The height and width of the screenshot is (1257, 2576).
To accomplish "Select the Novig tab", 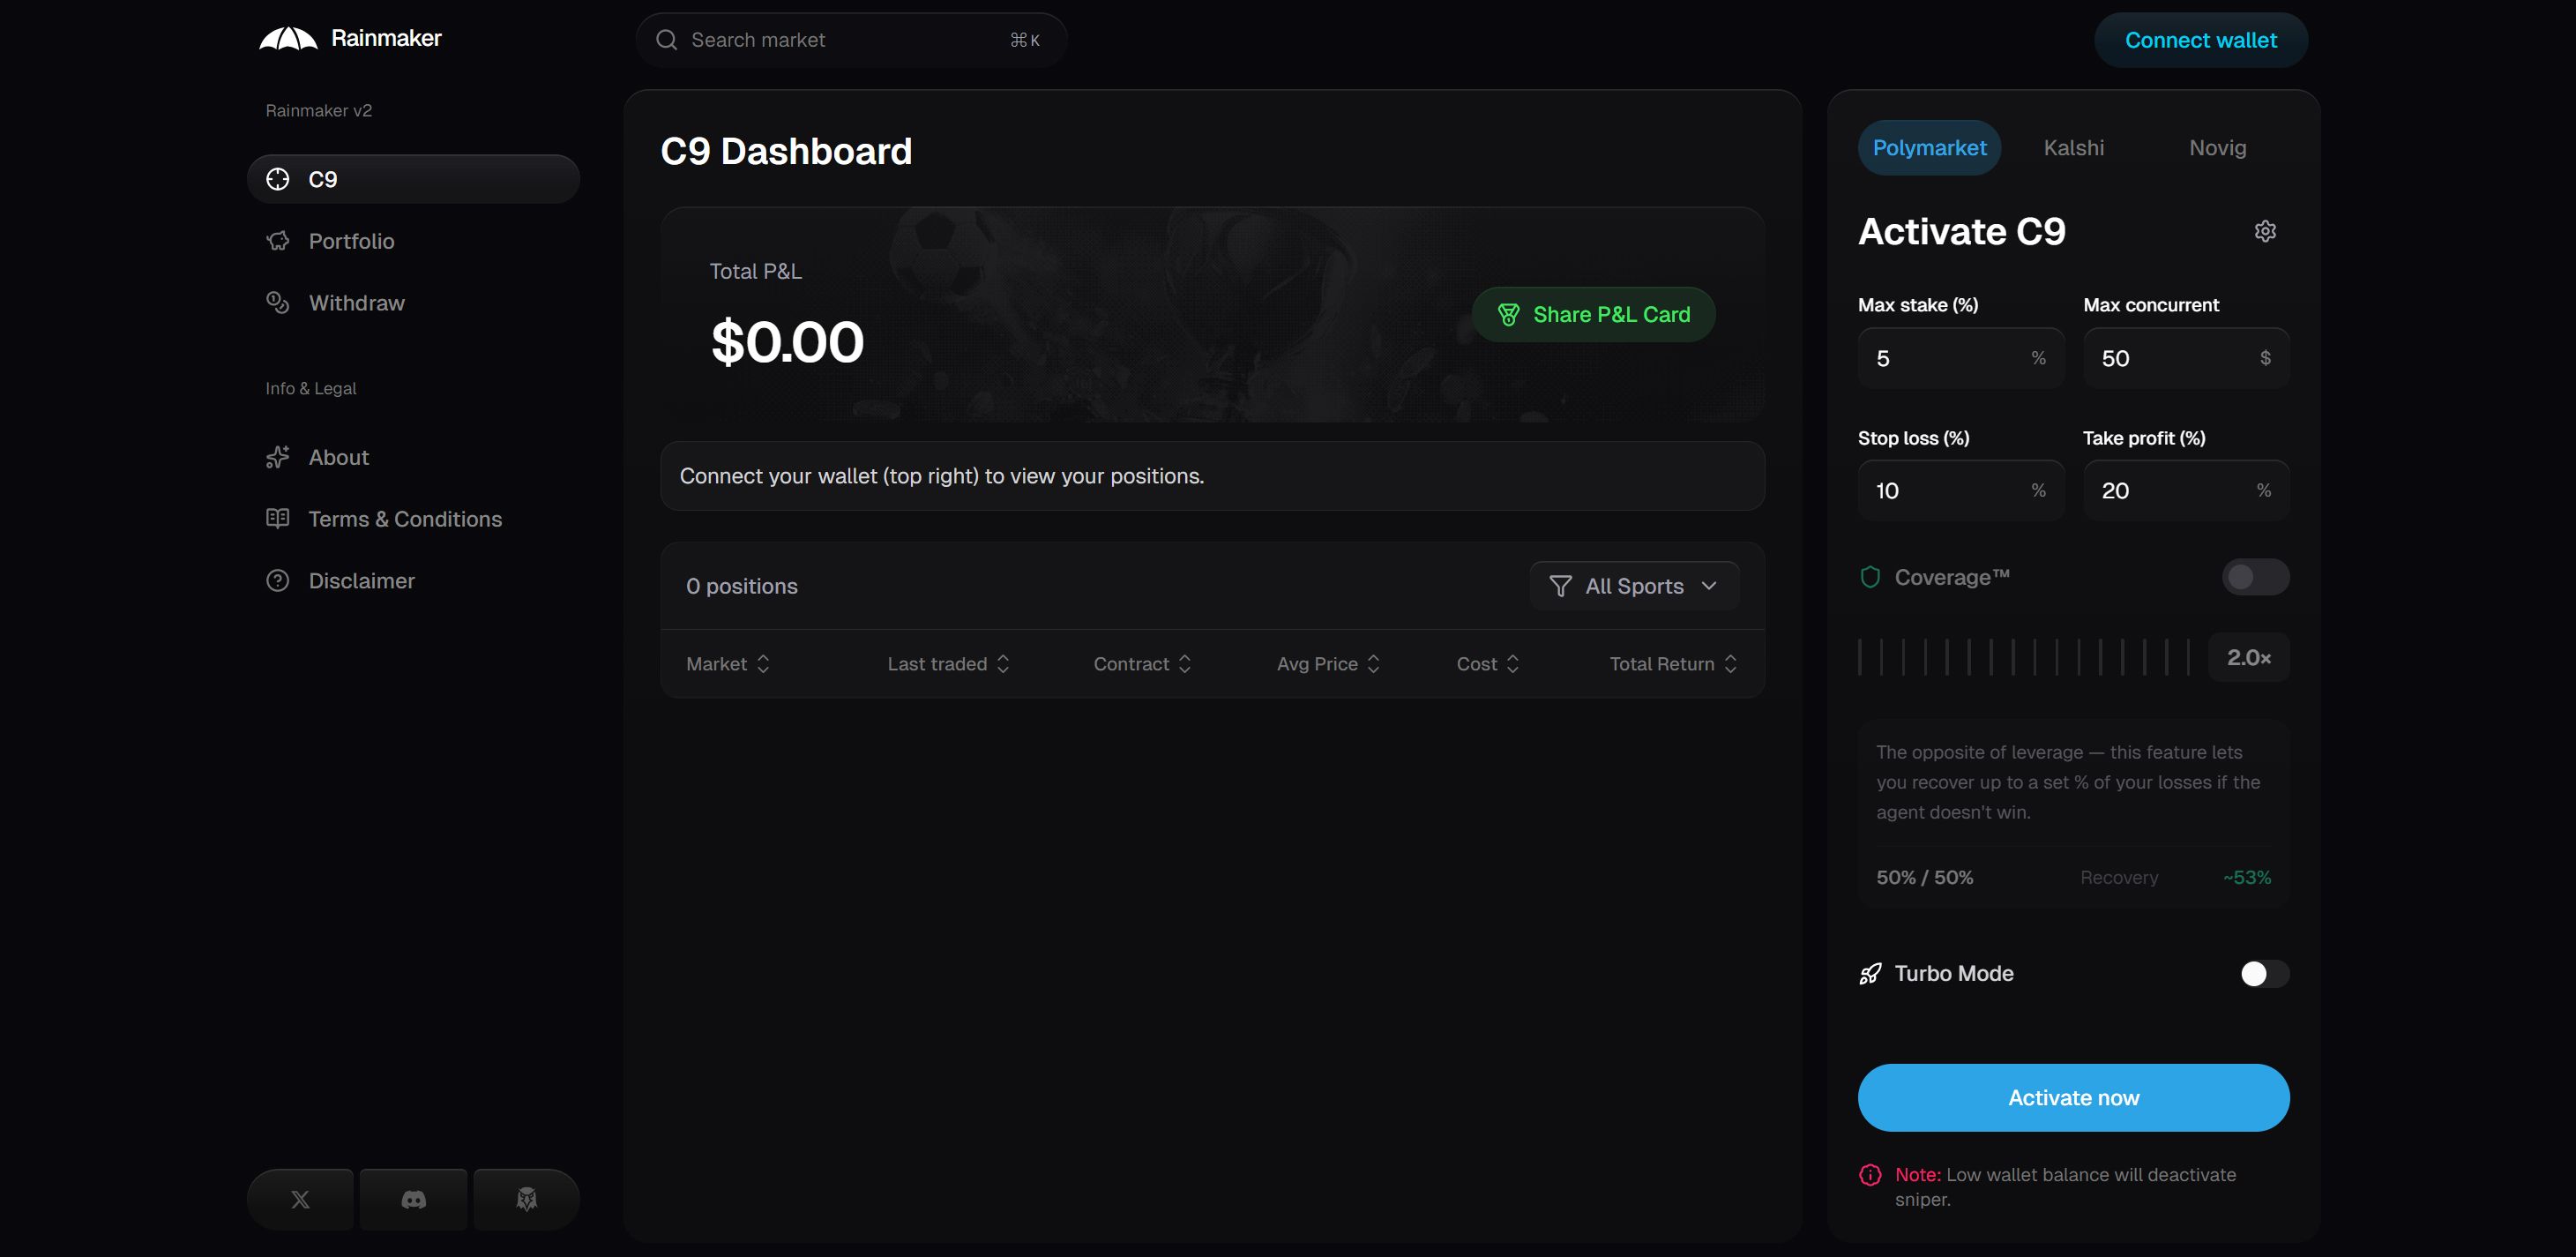I will 2216,148.
